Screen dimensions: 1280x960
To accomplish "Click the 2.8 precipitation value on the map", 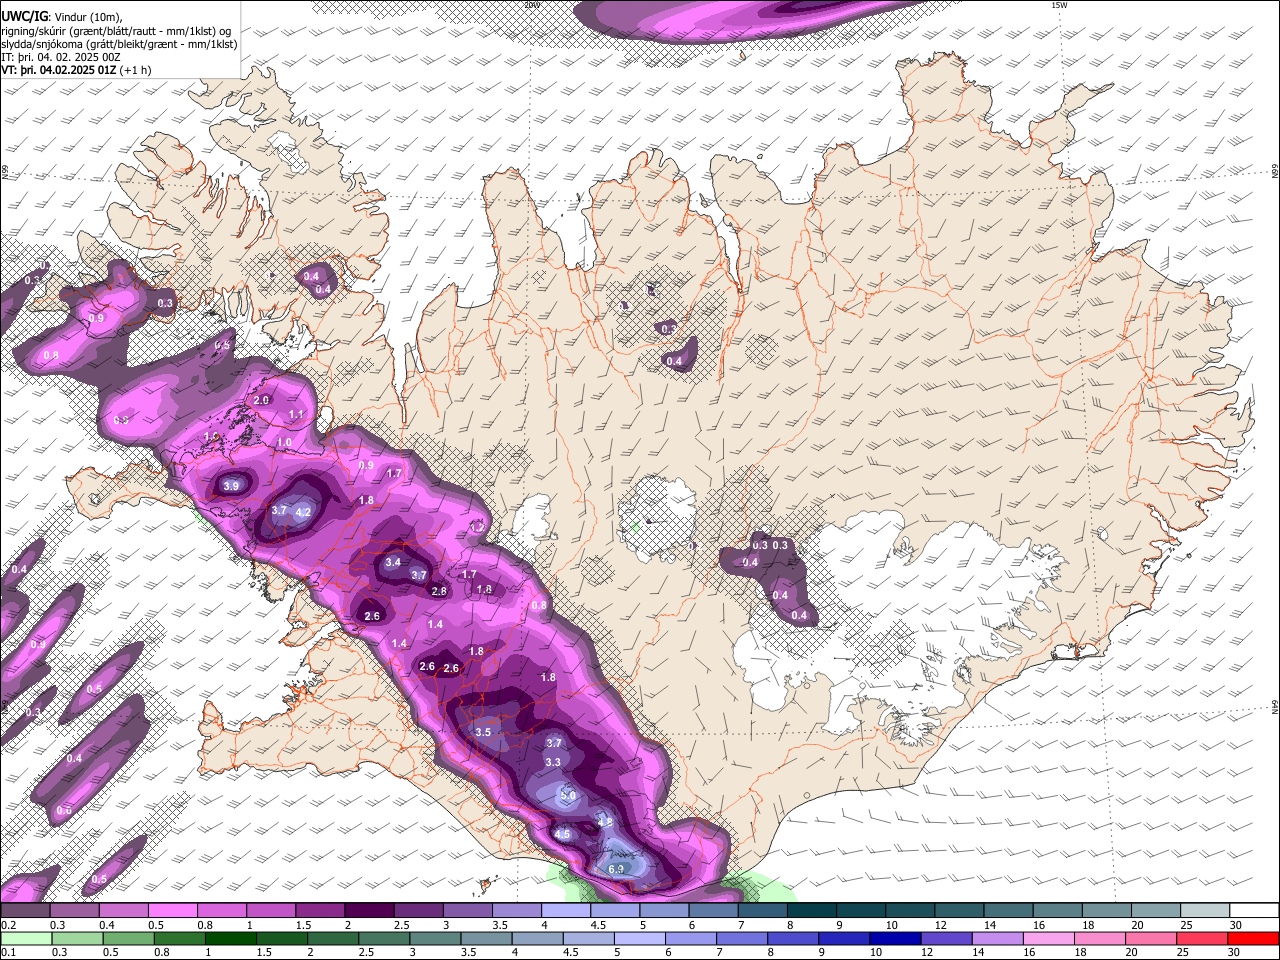I will tap(439, 591).
